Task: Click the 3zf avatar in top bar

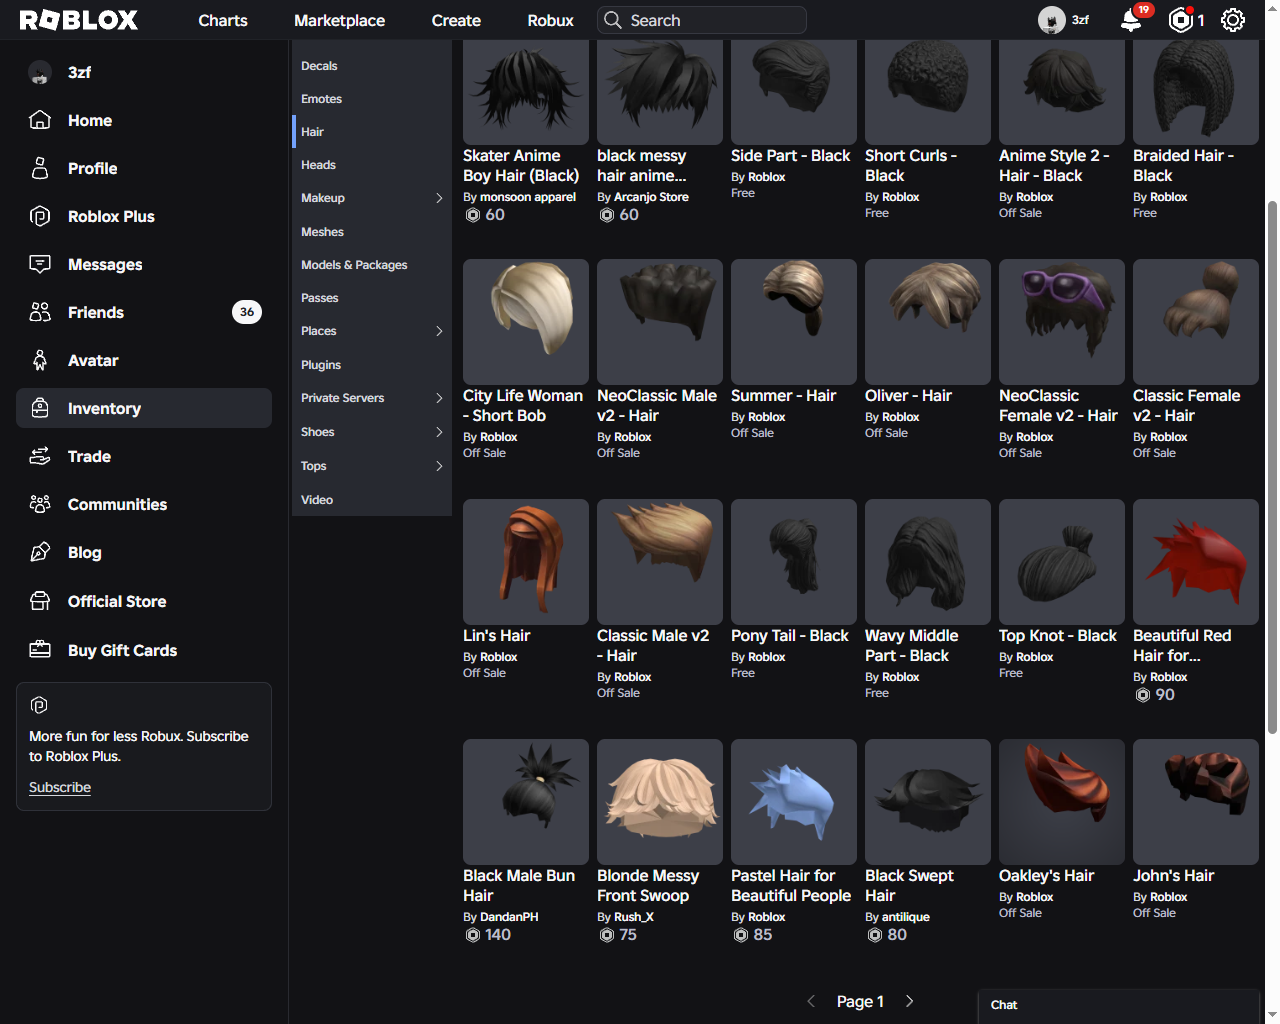Action: coord(1051,20)
